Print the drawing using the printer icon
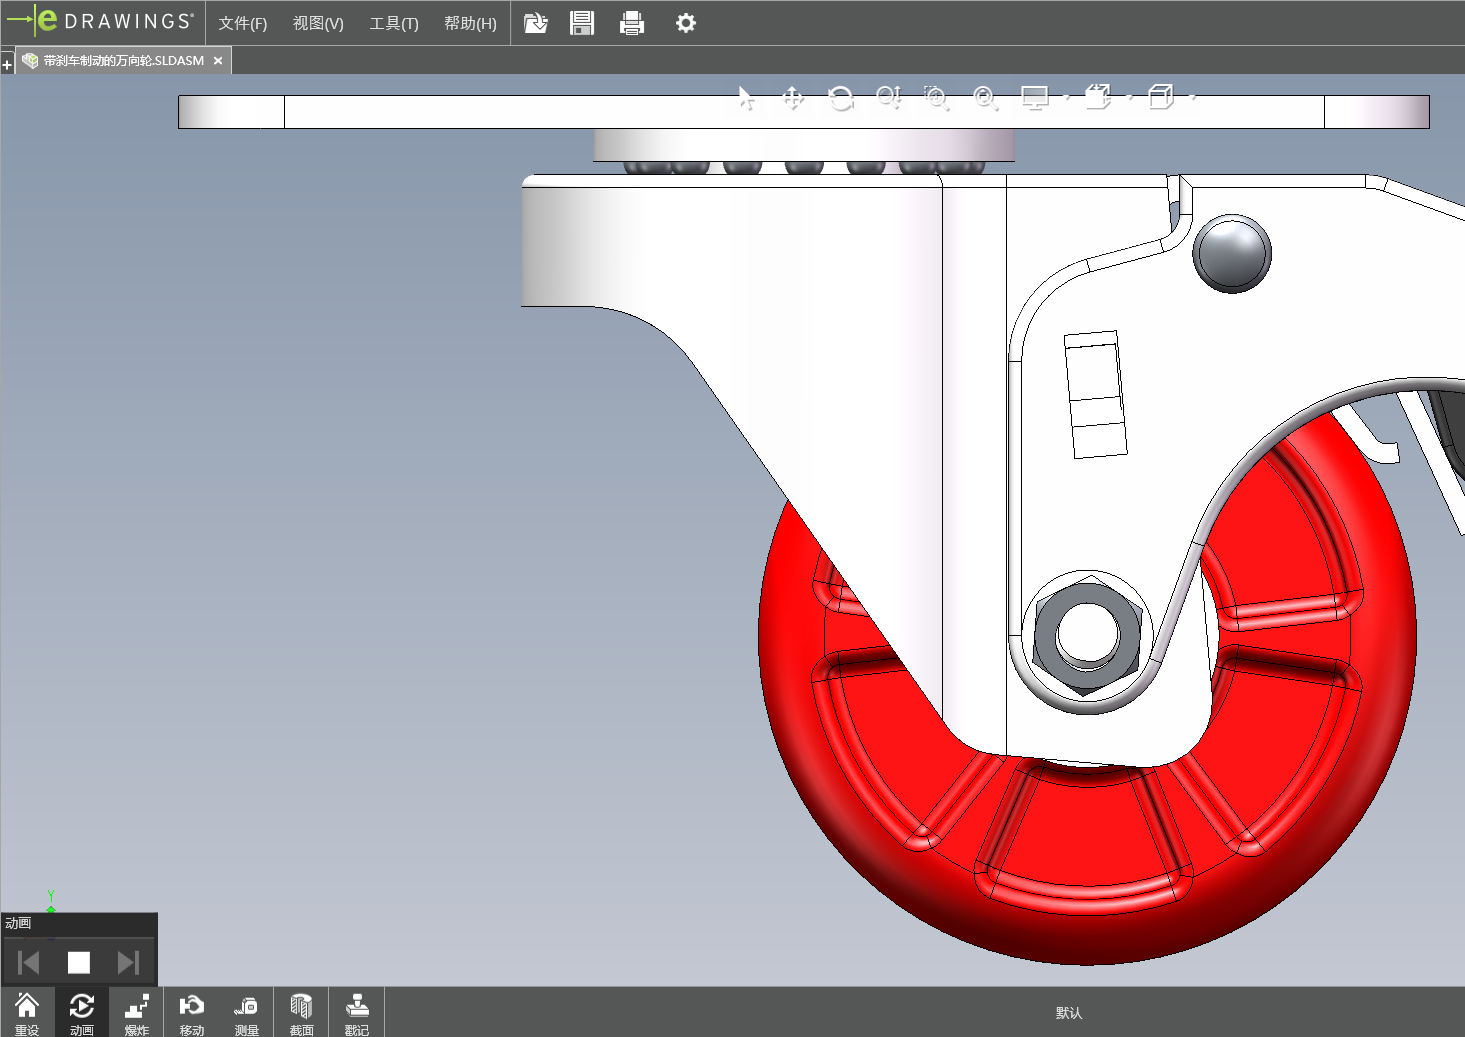The image size is (1465, 1037). click(x=632, y=23)
